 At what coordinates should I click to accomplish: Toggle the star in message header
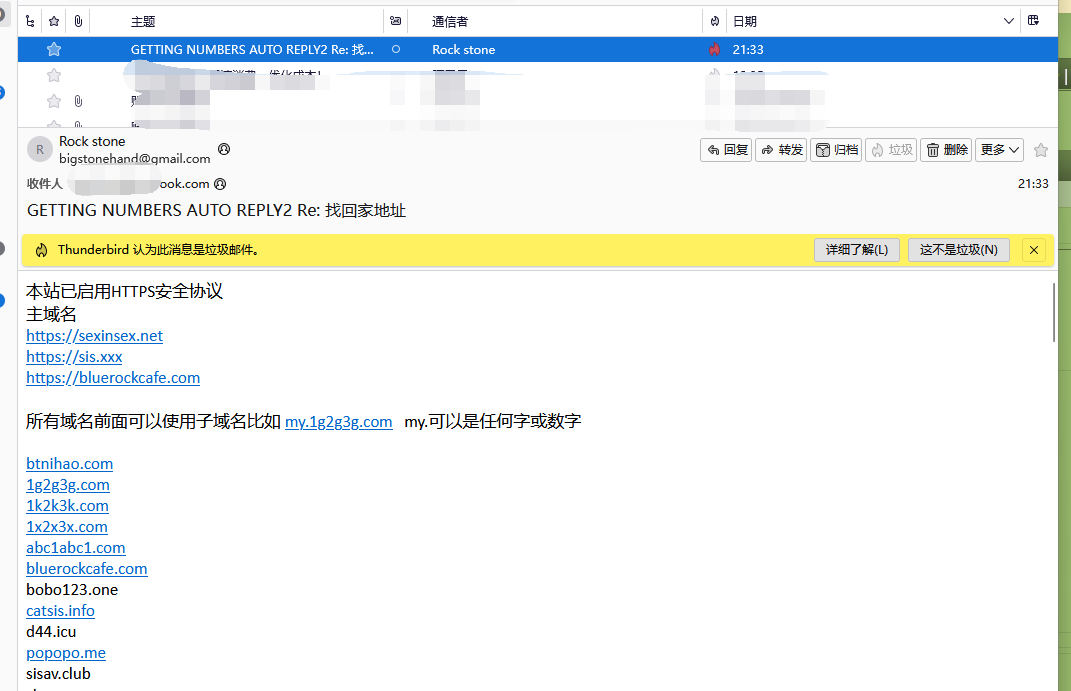[x=1041, y=150]
